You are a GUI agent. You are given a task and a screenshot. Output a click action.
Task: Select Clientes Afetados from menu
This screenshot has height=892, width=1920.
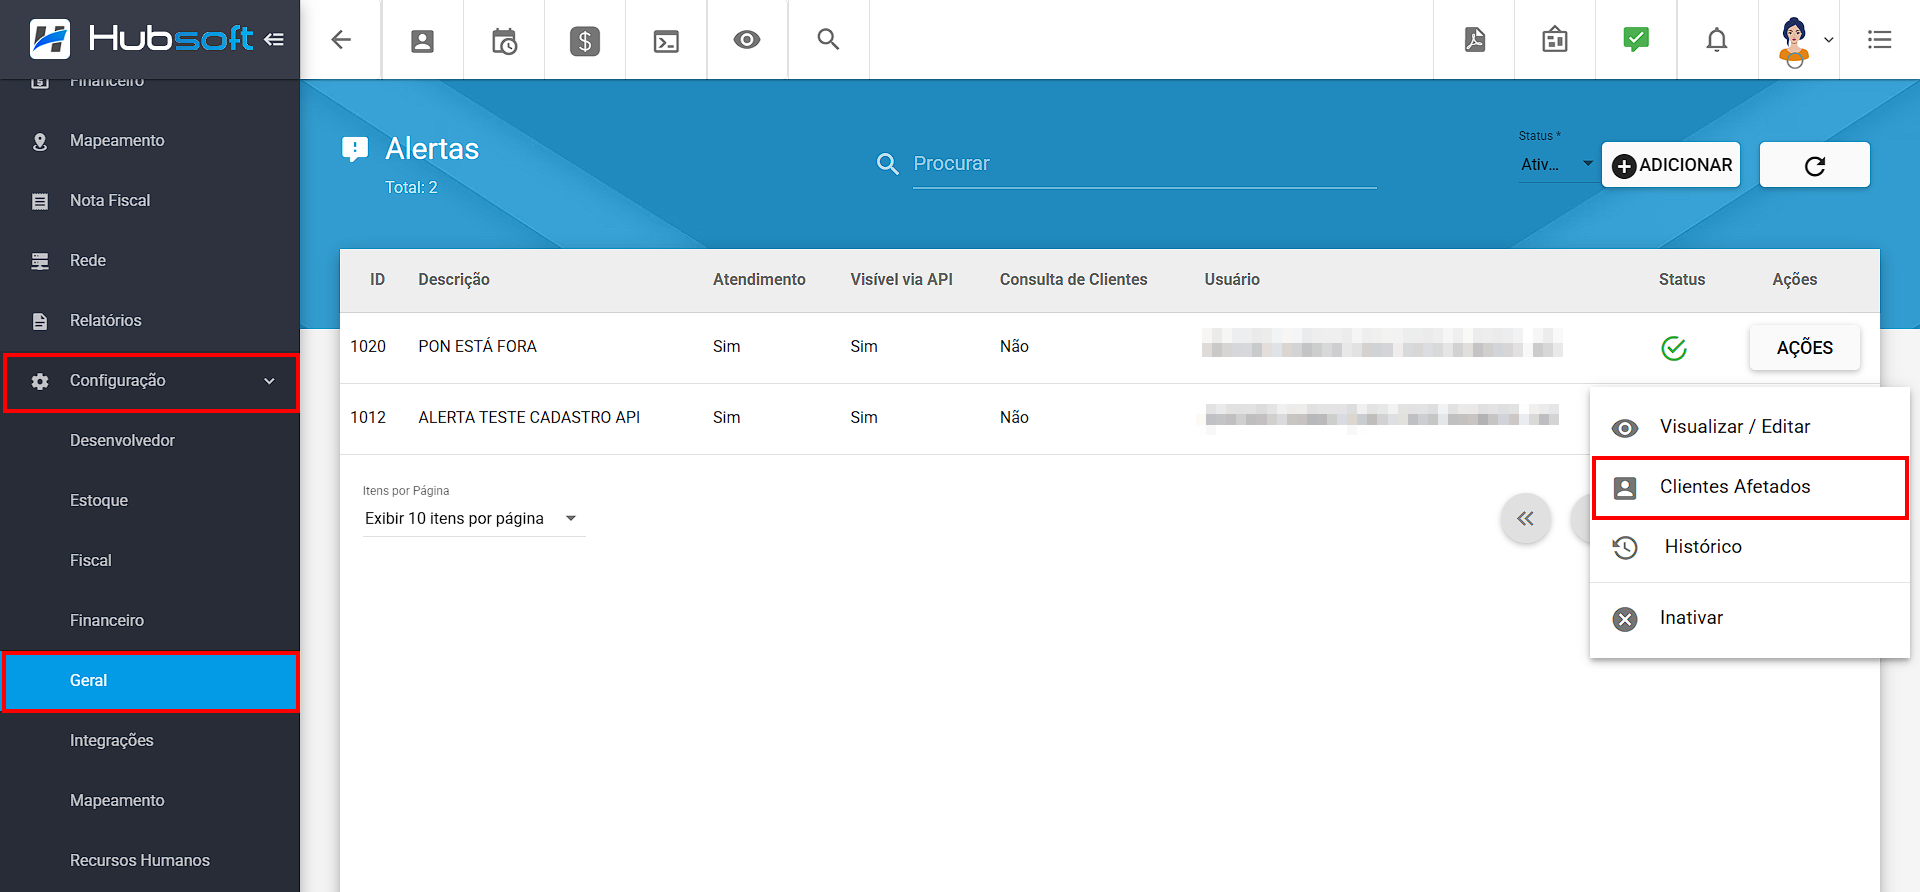tap(1749, 487)
